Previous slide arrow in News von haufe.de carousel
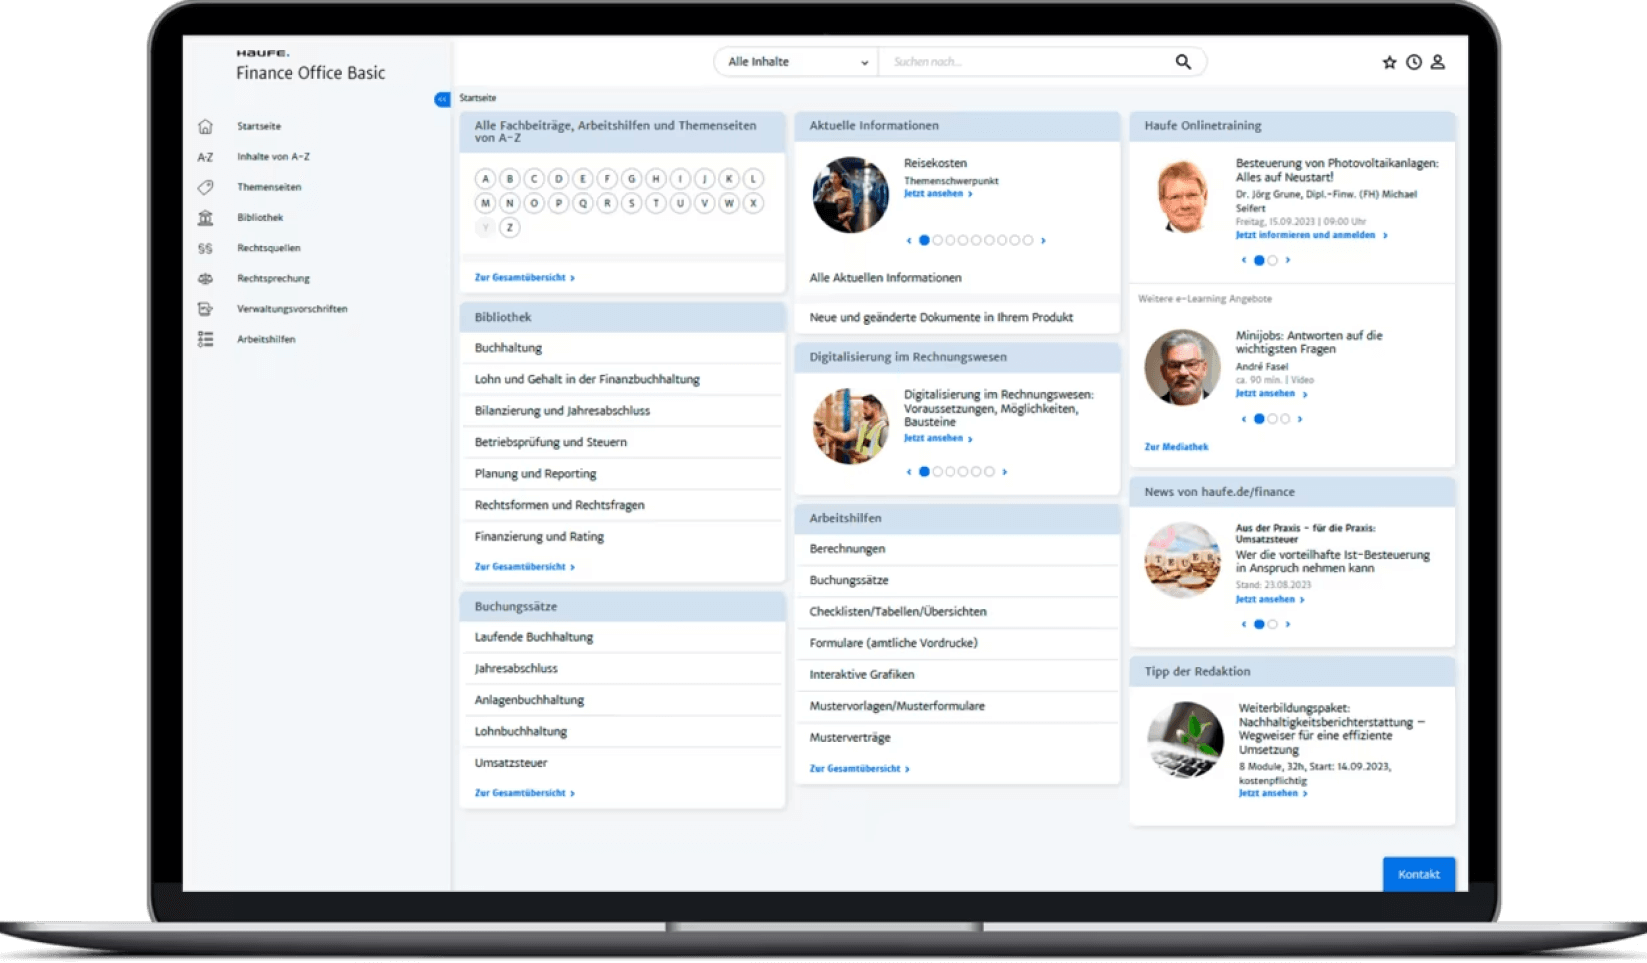This screenshot has width=1647, height=963. coord(1244,624)
